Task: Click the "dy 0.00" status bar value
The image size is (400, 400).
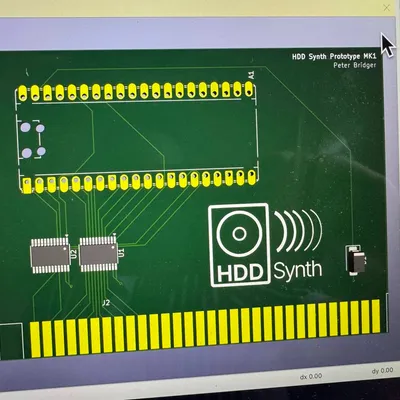Action: tap(382, 371)
